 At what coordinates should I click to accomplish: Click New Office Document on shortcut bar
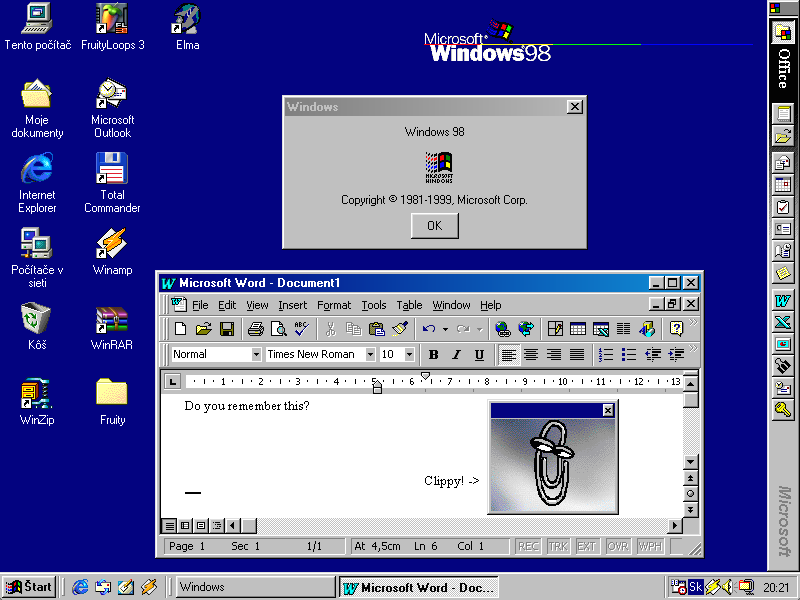point(783,113)
